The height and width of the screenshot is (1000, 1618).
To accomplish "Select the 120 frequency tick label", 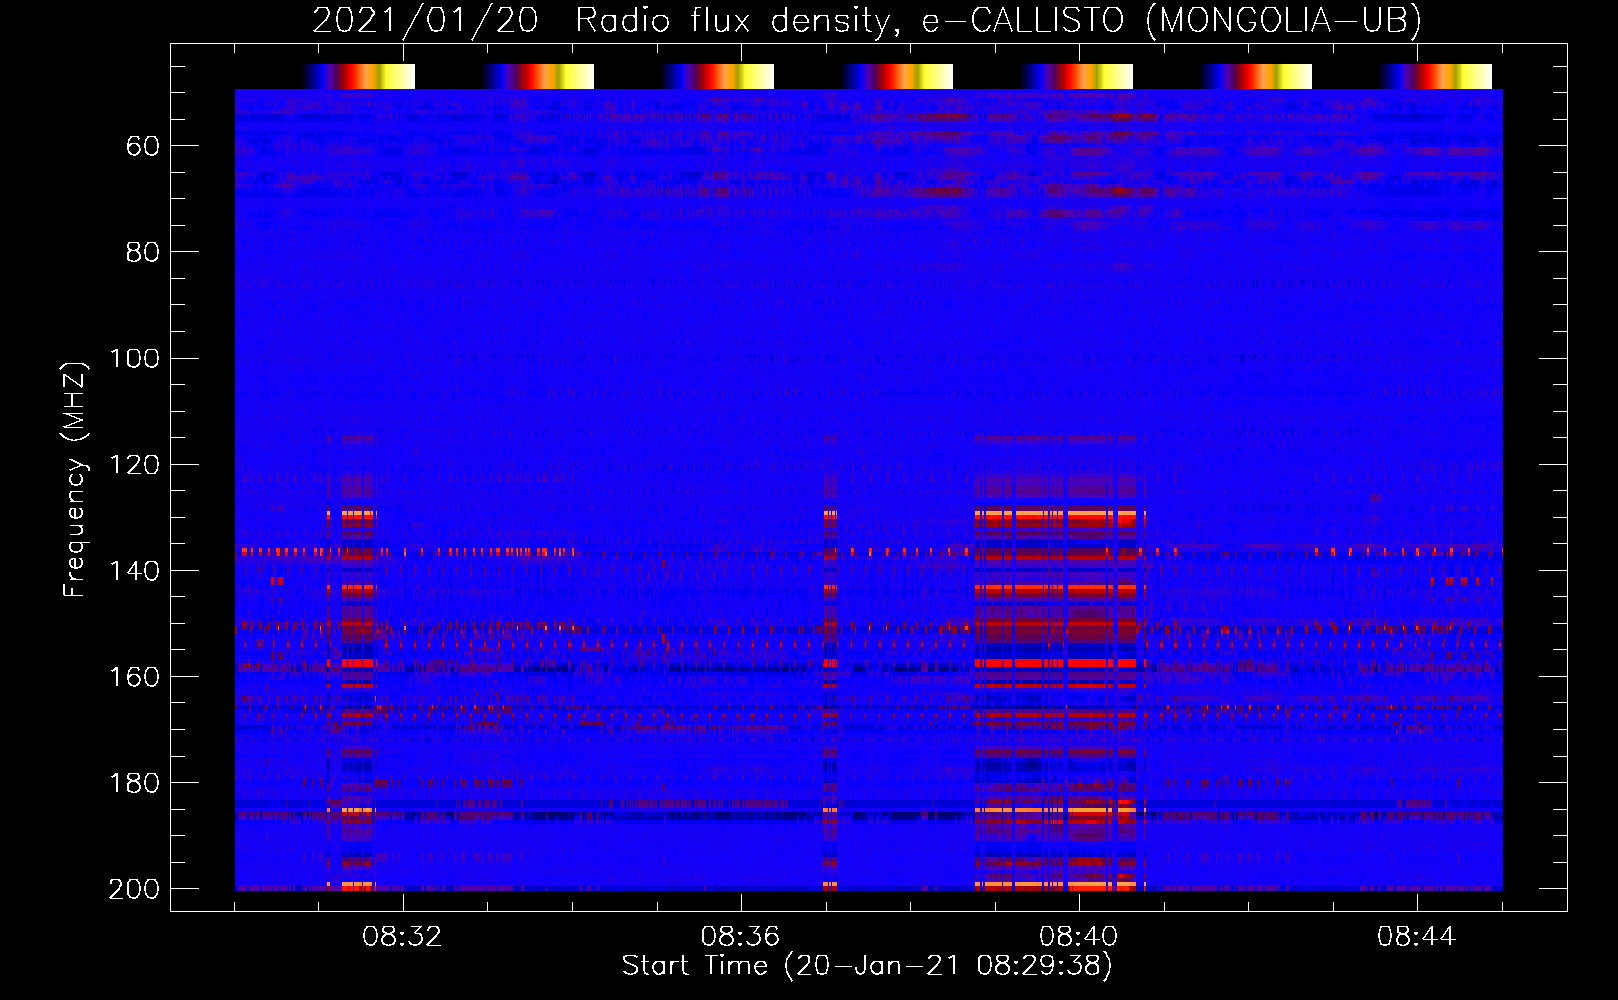I will click(x=134, y=464).
